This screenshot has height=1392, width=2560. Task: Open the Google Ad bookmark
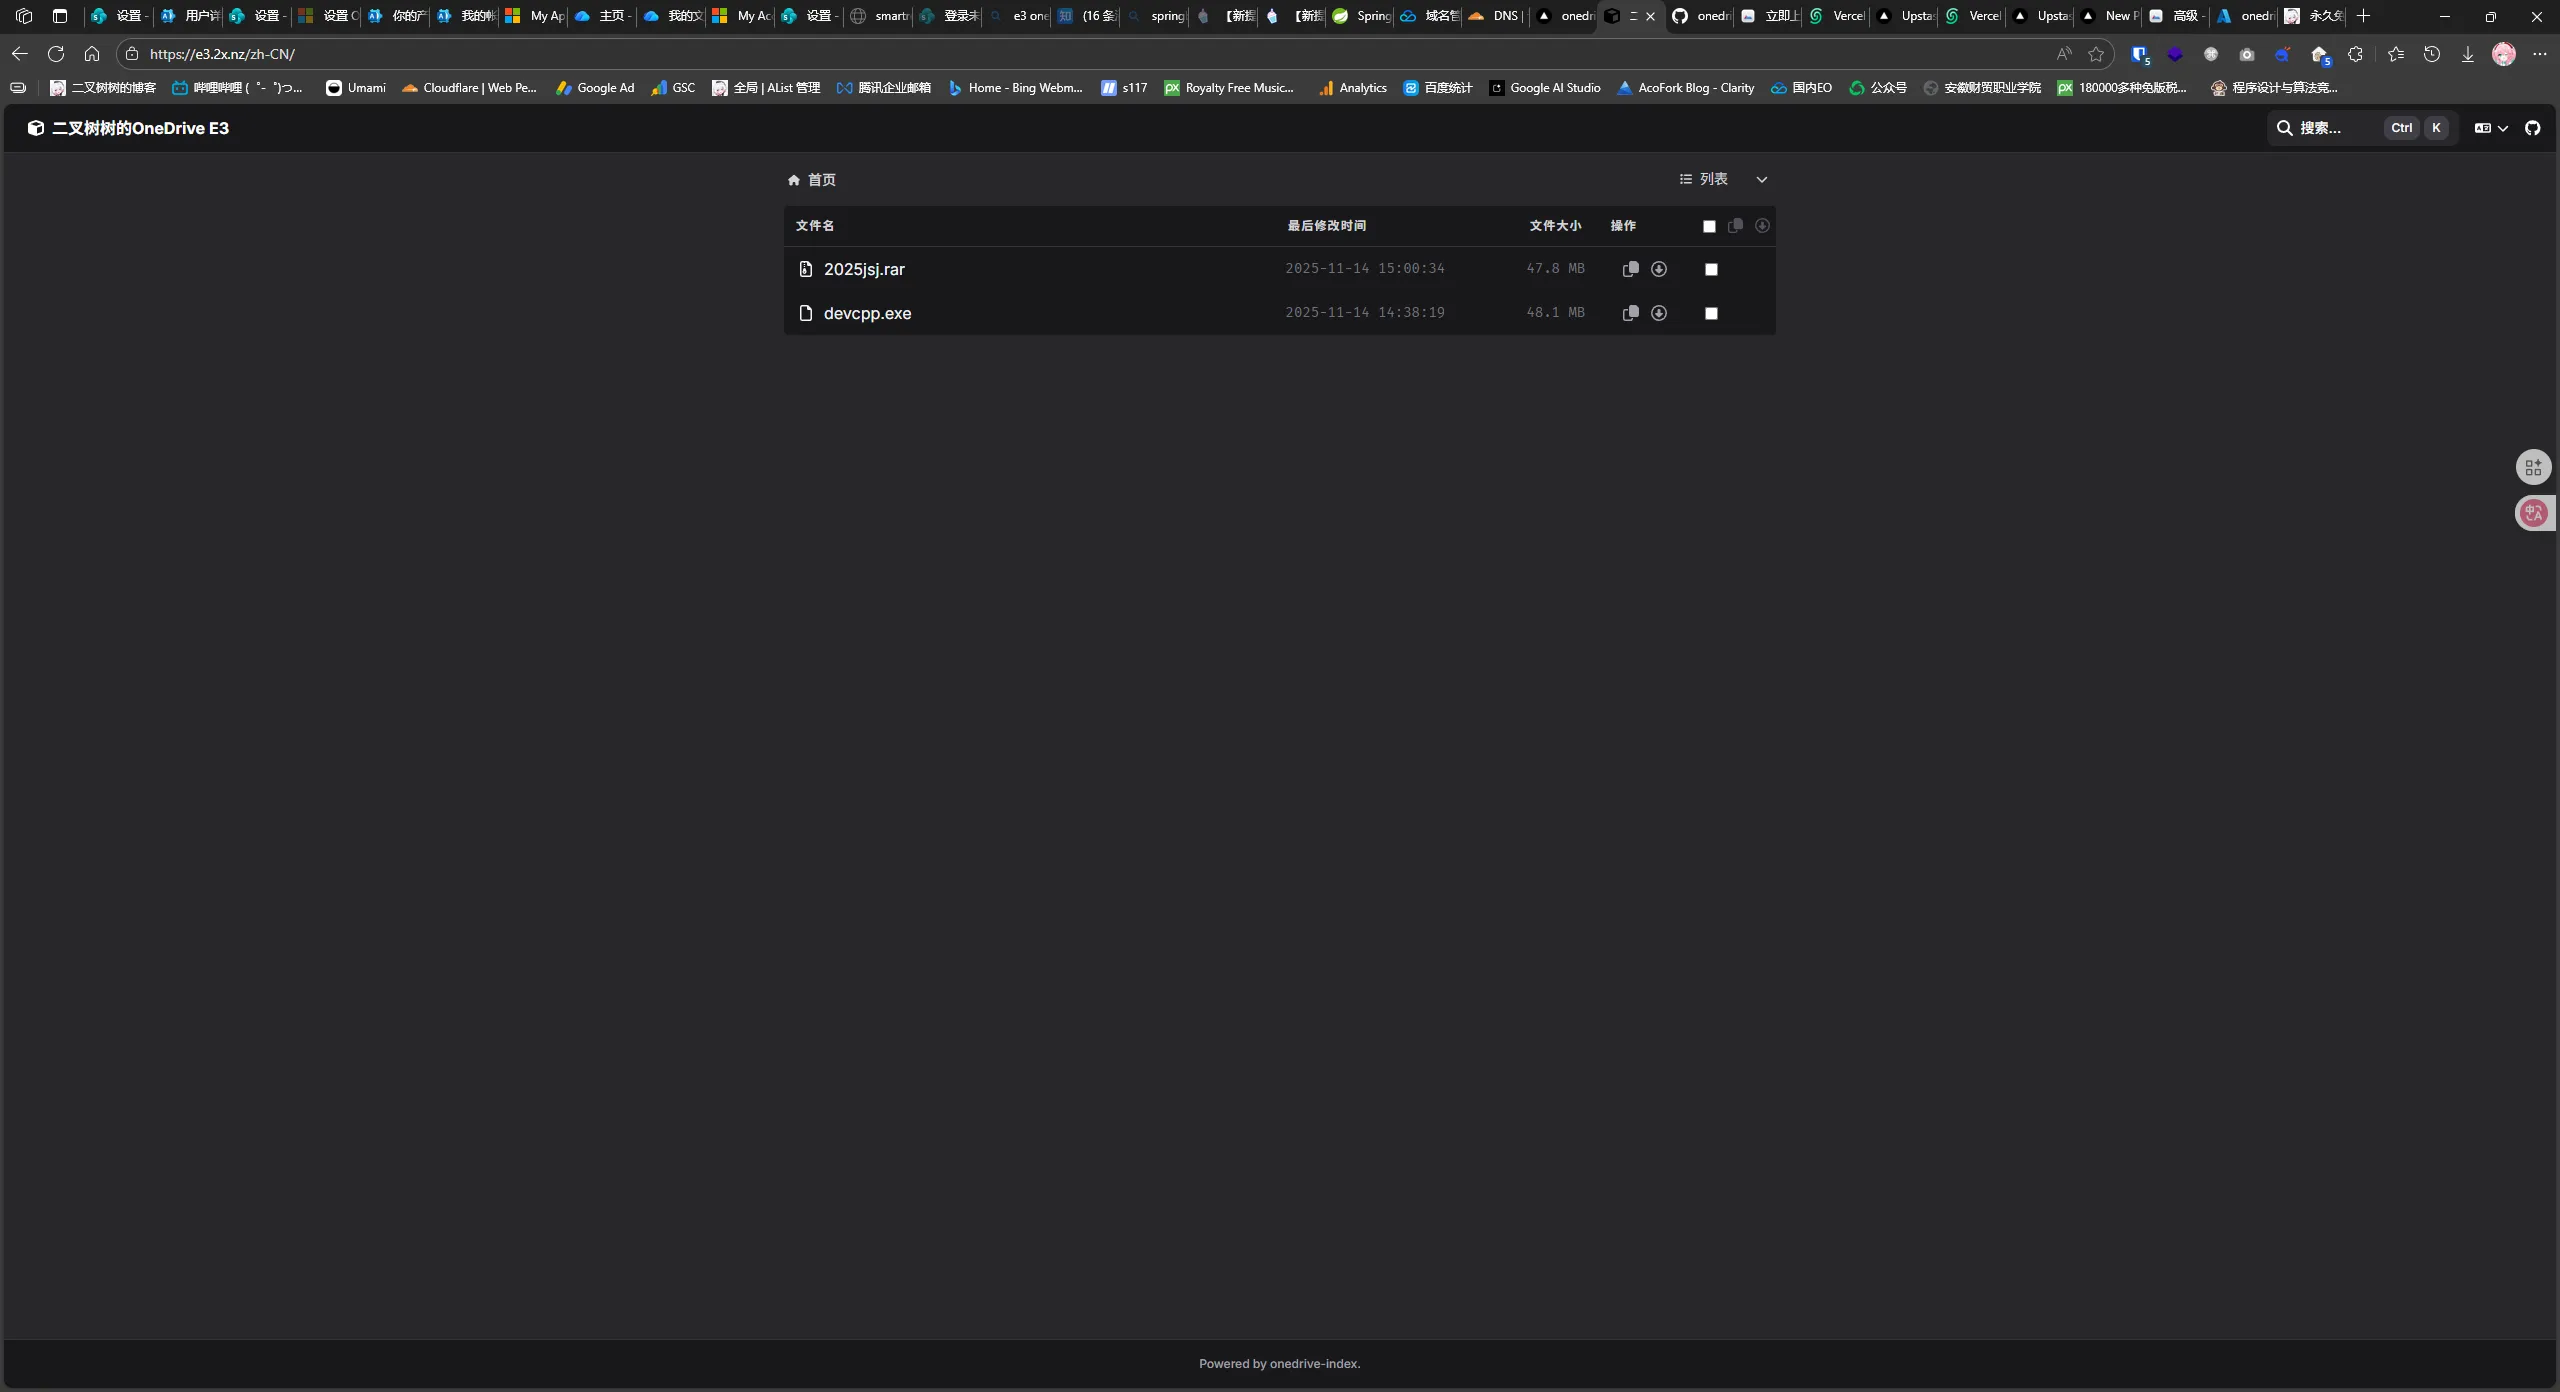coord(596,88)
